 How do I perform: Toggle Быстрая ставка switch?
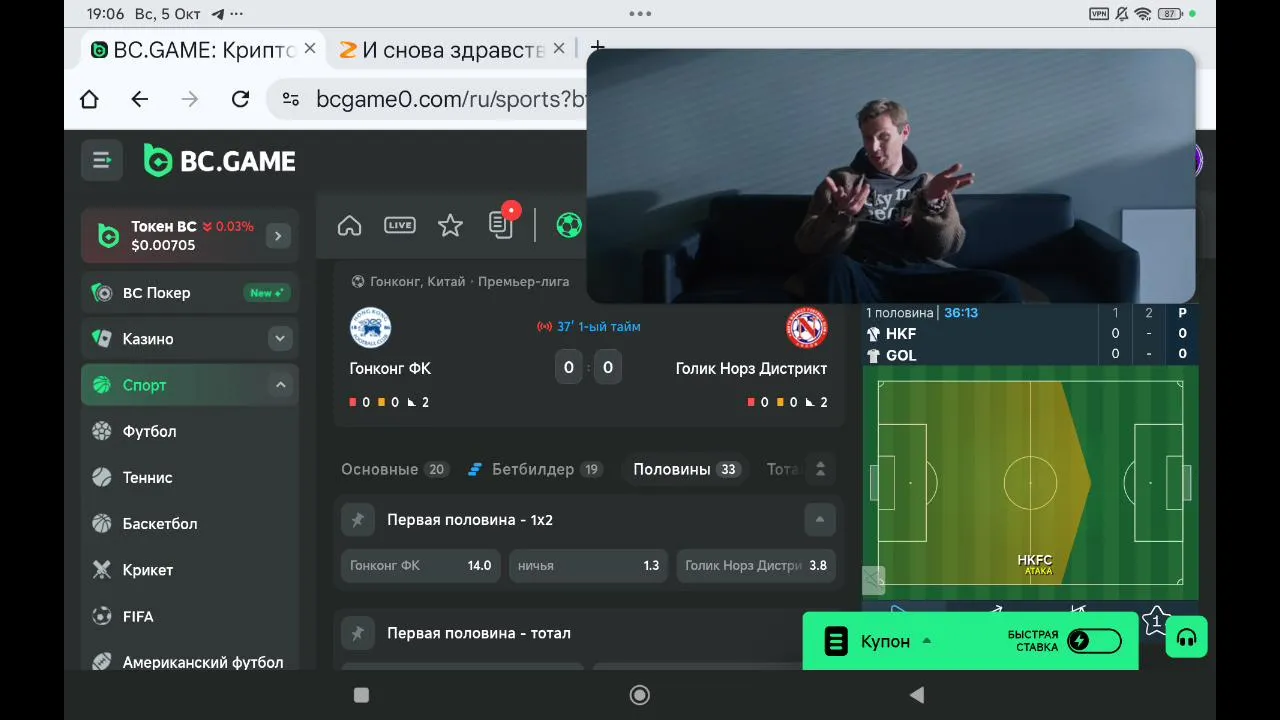[1094, 641]
